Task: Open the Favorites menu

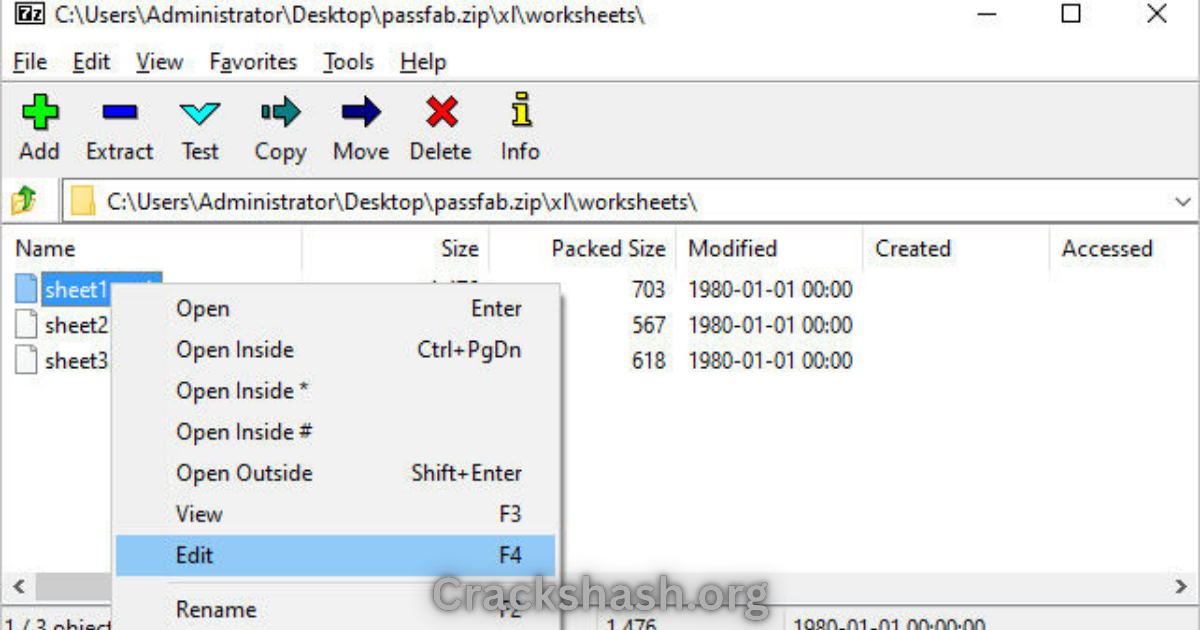Action: click(x=253, y=62)
